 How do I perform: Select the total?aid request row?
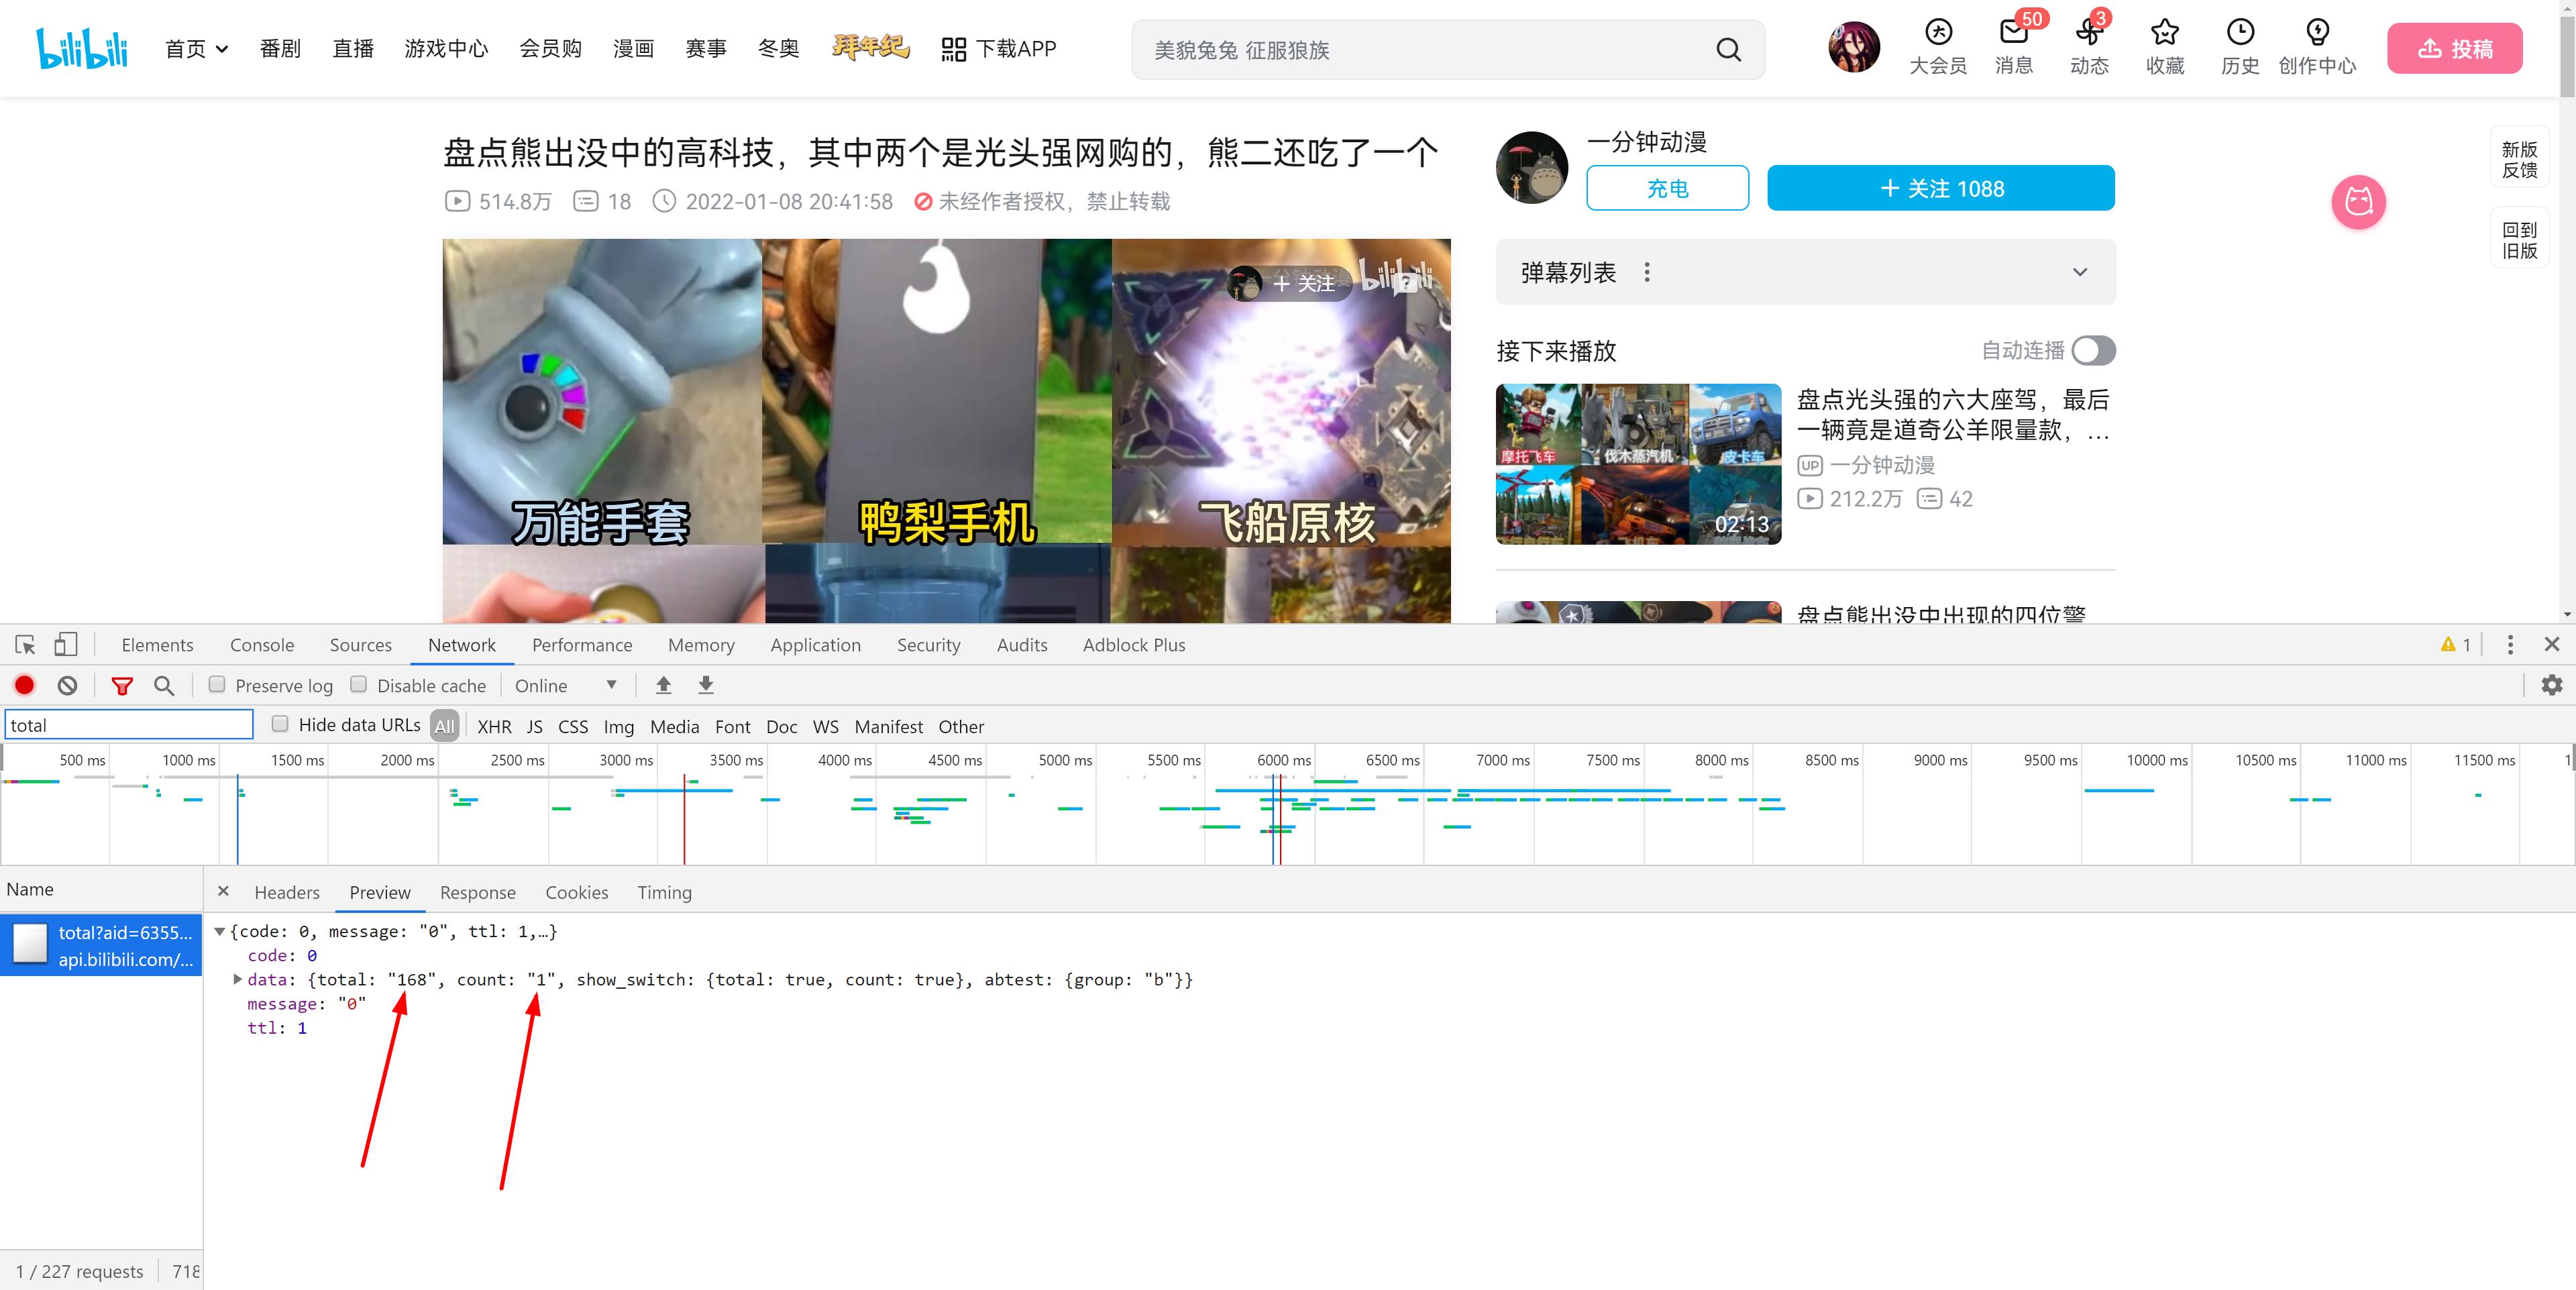[x=101, y=945]
